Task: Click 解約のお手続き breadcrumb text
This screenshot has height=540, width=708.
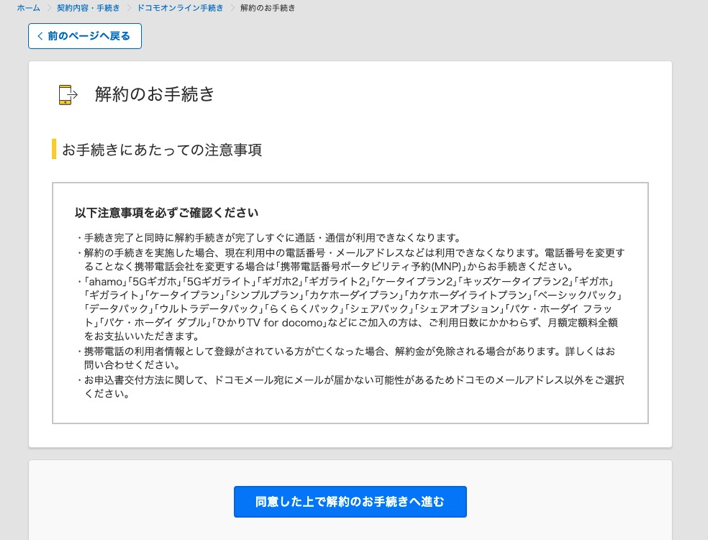Action: 268,8
